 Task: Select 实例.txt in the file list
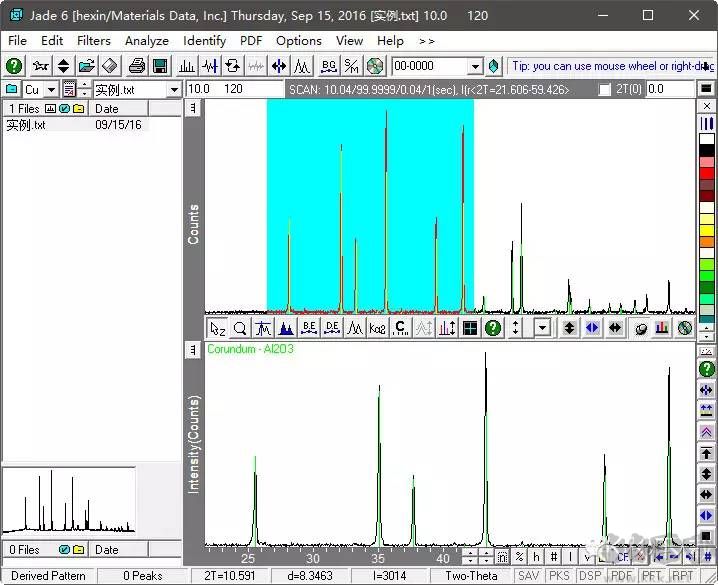[x=26, y=125]
